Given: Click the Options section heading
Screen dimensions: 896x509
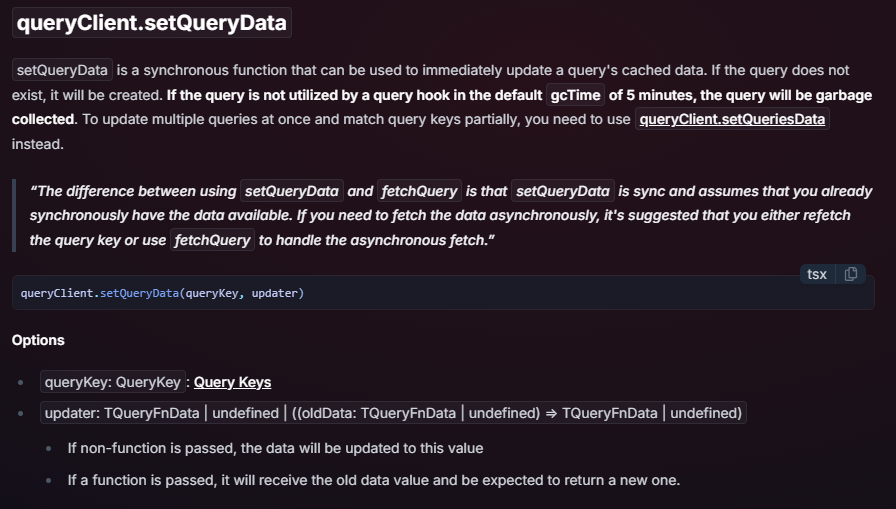Looking at the screenshot, I should click(x=38, y=340).
